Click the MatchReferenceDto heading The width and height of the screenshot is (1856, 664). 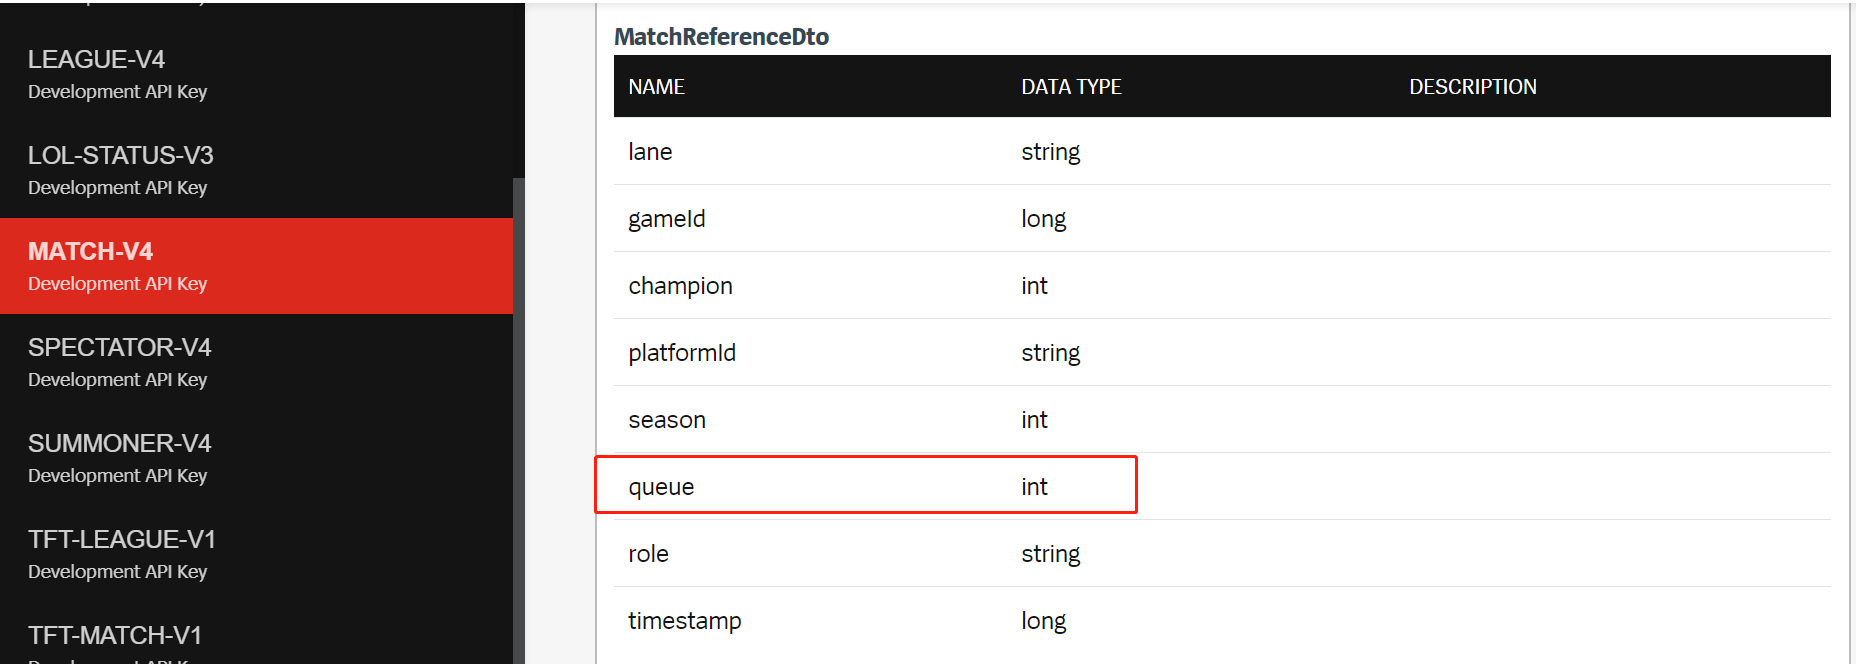(x=722, y=36)
